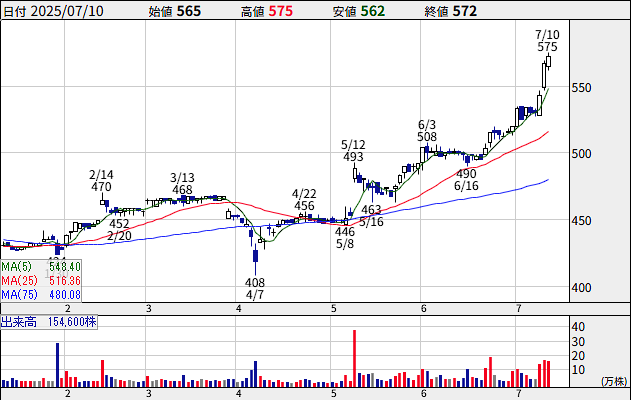Click the volume axis label 40
The width and height of the screenshot is (631, 400).
[578, 326]
